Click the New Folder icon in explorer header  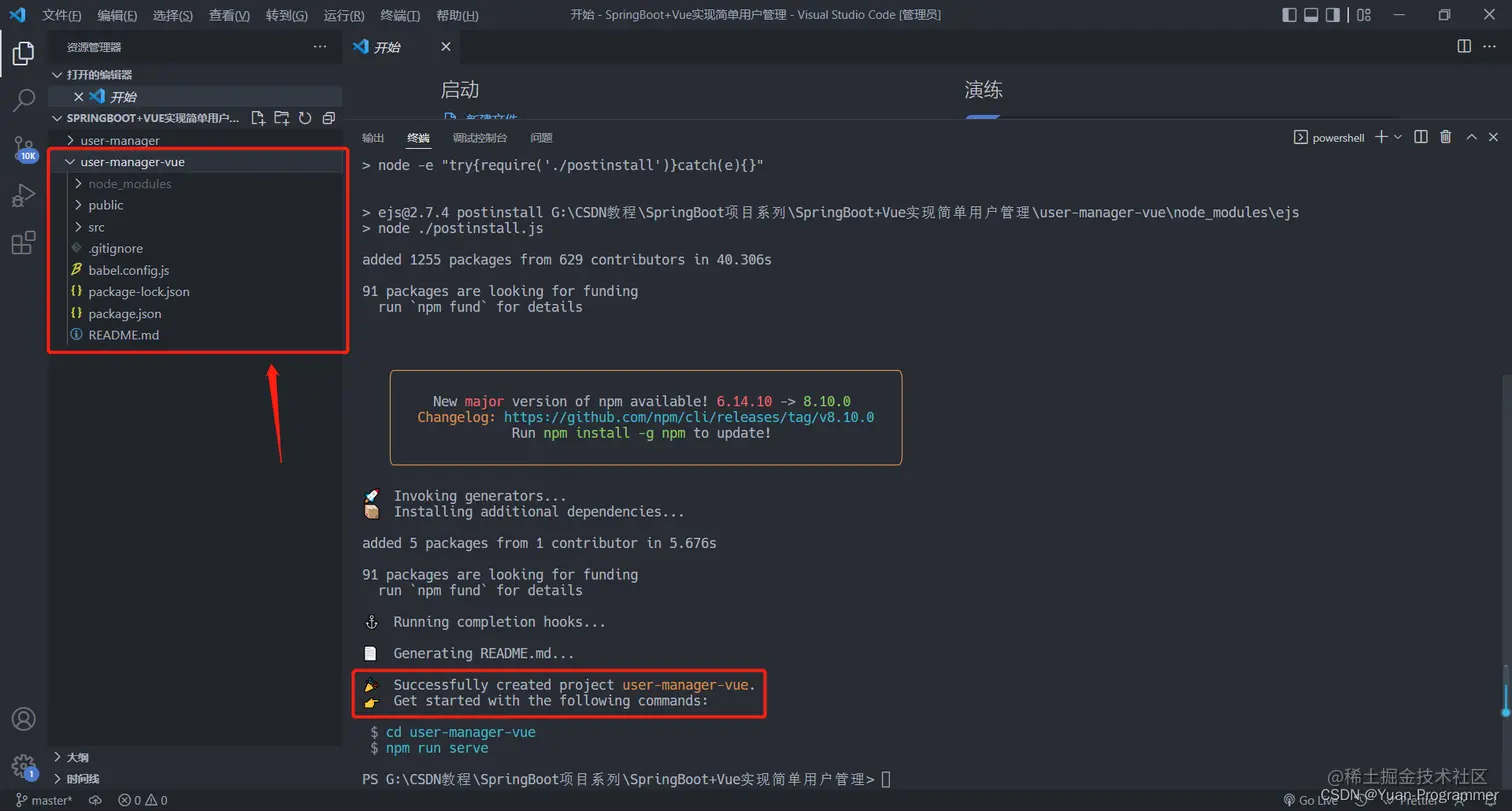tap(281, 118)
